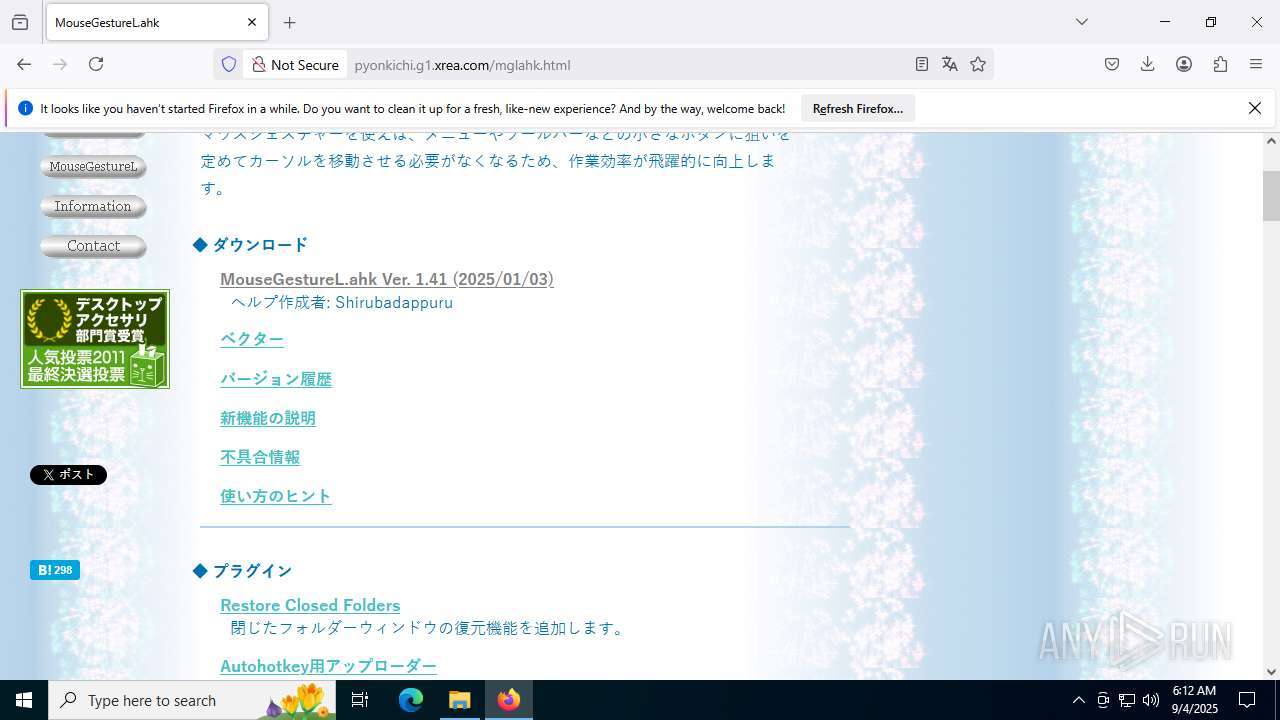Open Windows Start menu

pos(24,700)
